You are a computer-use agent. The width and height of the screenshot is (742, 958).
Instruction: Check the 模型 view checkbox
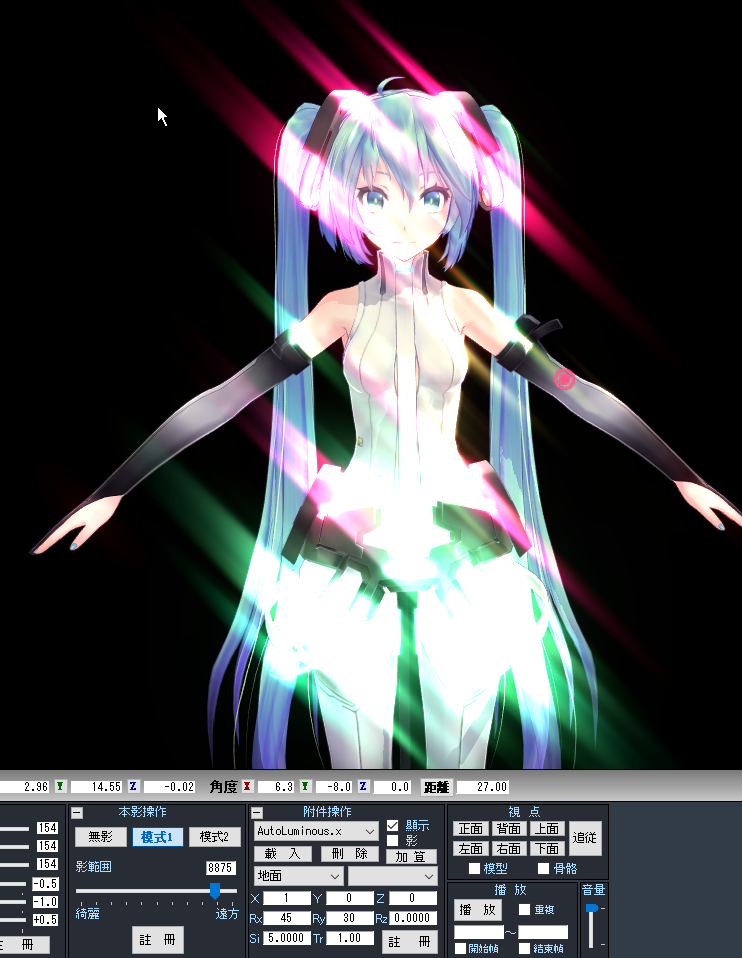click(474, 868)
